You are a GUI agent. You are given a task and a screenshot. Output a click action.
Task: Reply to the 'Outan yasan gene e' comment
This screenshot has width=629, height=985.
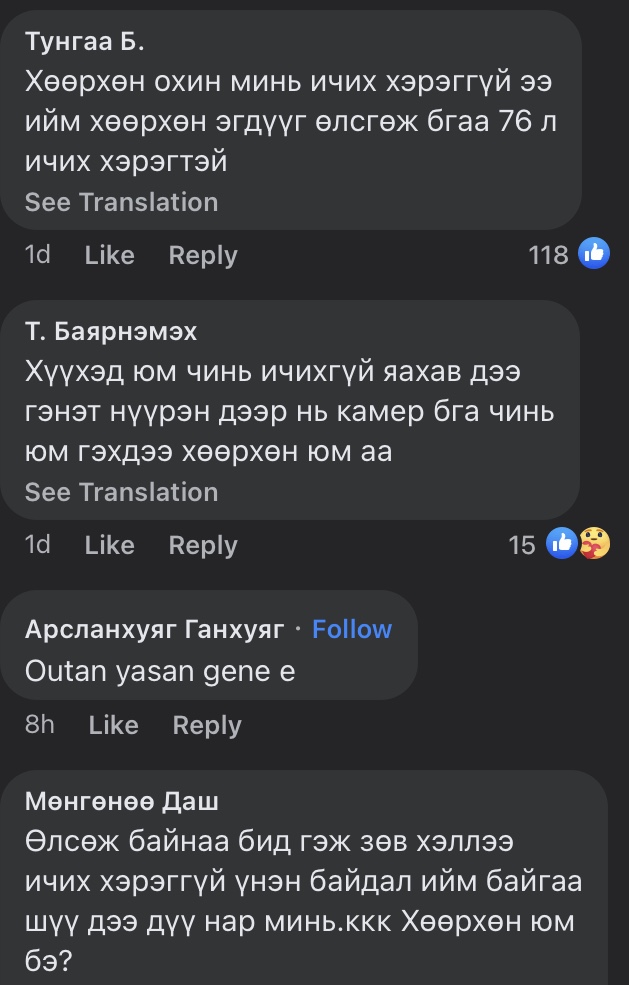[207, 725]
